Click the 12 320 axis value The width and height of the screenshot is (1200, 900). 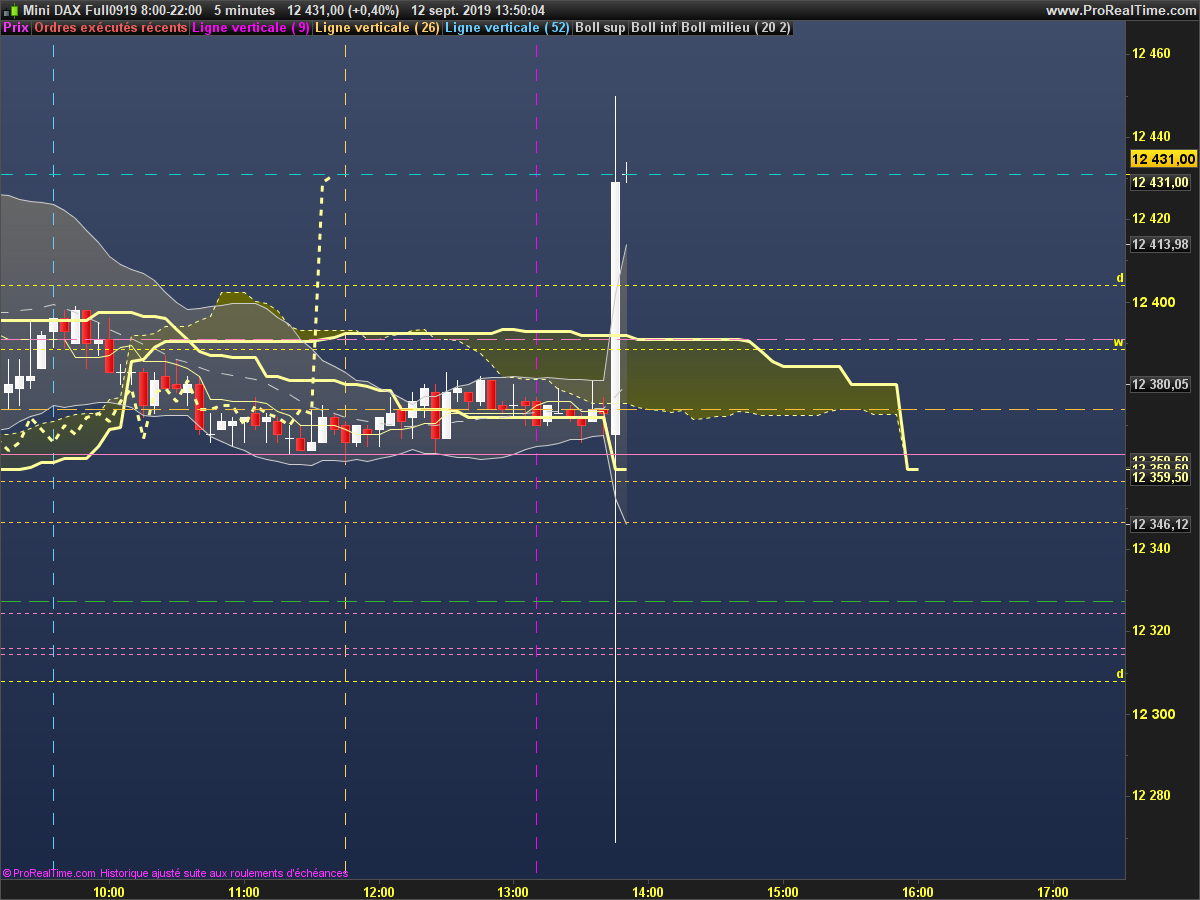pyautogui.click(x=1151, y=631)
